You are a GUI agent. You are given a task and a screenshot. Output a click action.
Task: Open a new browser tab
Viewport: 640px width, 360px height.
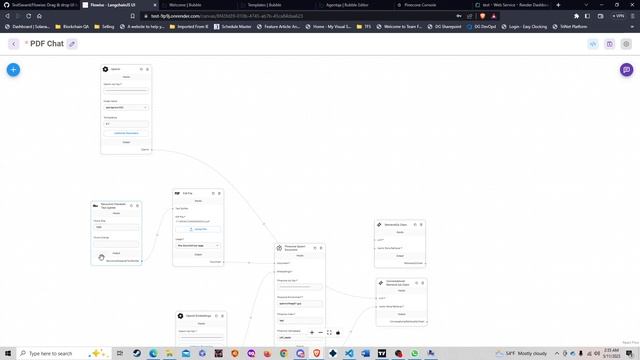(558, 5)
